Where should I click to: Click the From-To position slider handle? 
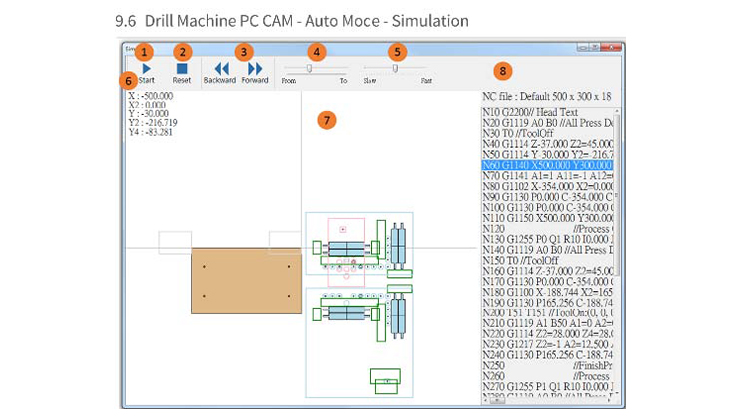coord(310,69)
